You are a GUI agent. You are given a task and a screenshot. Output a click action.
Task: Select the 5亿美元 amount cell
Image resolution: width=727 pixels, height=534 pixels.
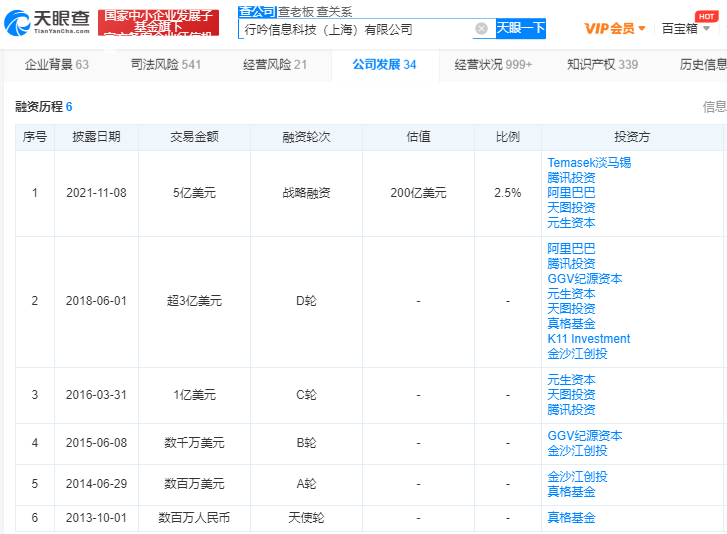pos(194,193)
